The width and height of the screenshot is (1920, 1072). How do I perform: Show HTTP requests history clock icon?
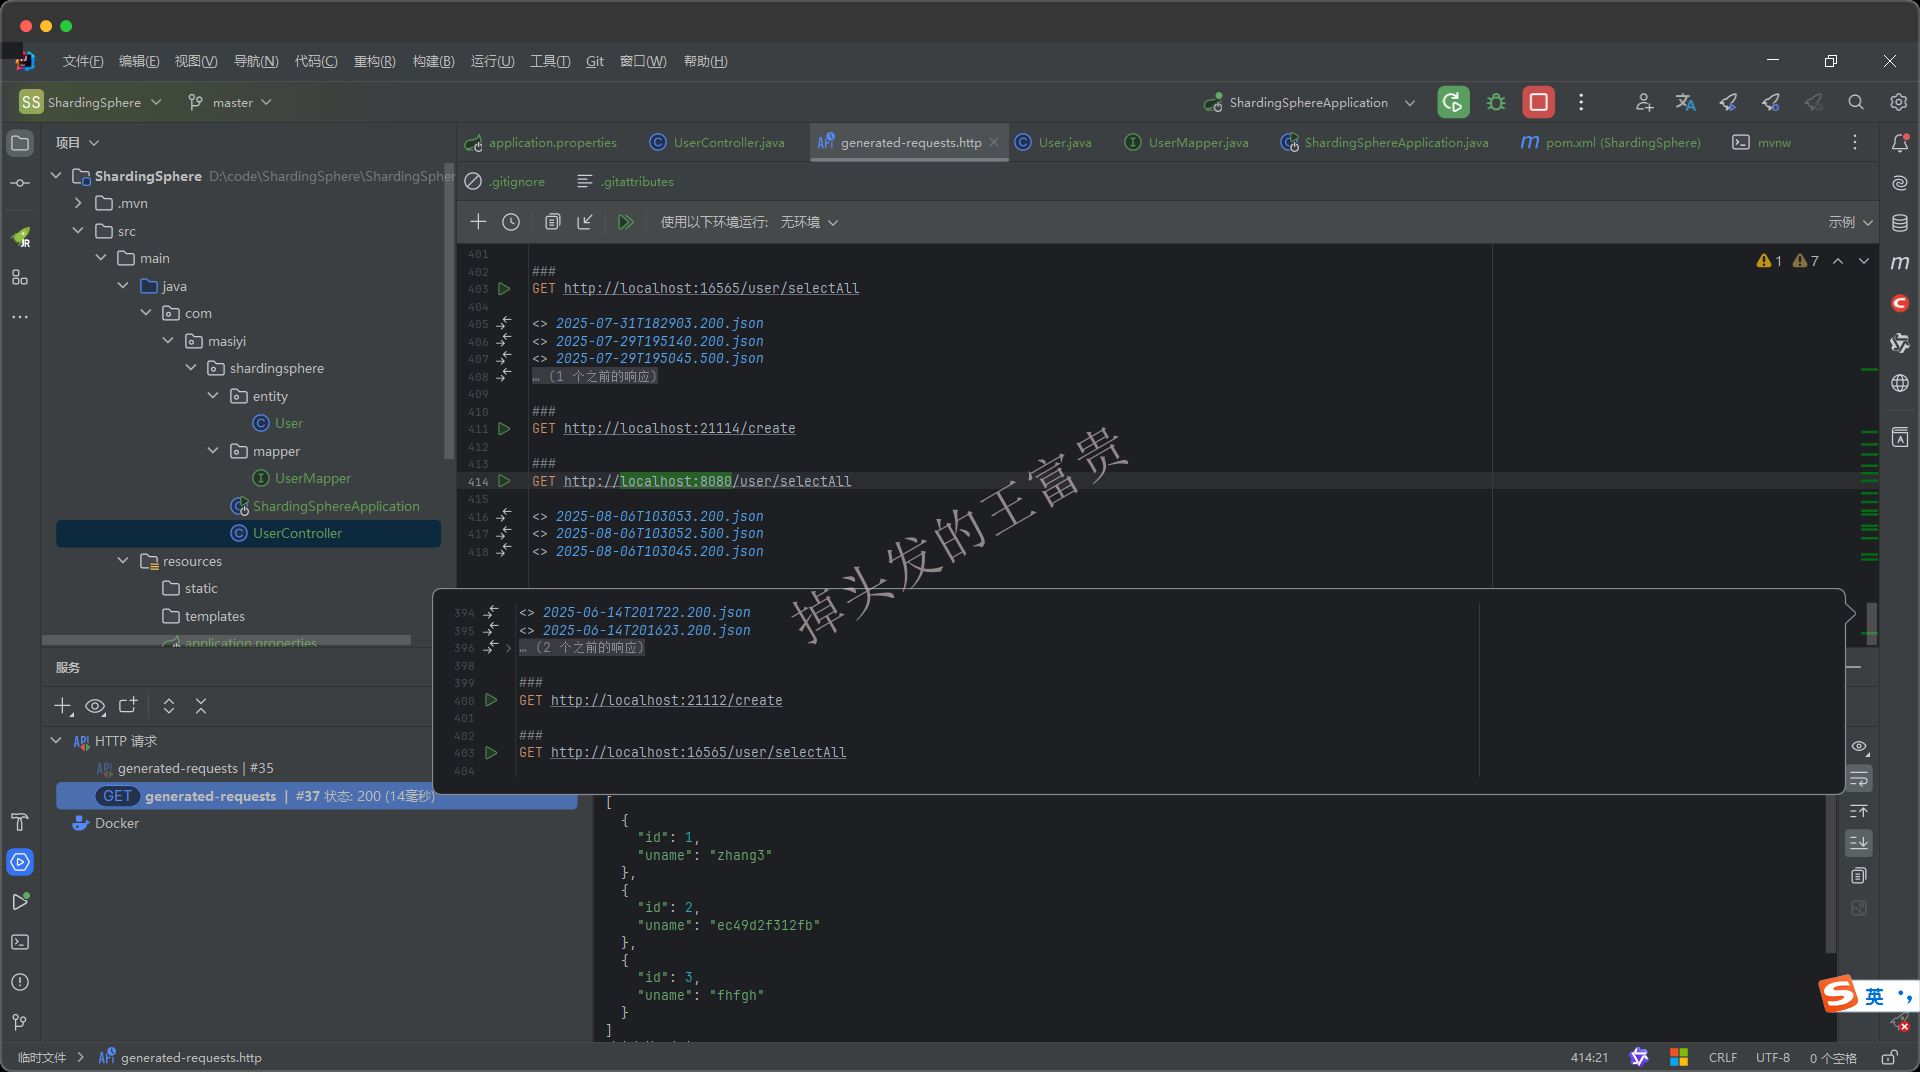pyautogui.click(x=511, y=222)
